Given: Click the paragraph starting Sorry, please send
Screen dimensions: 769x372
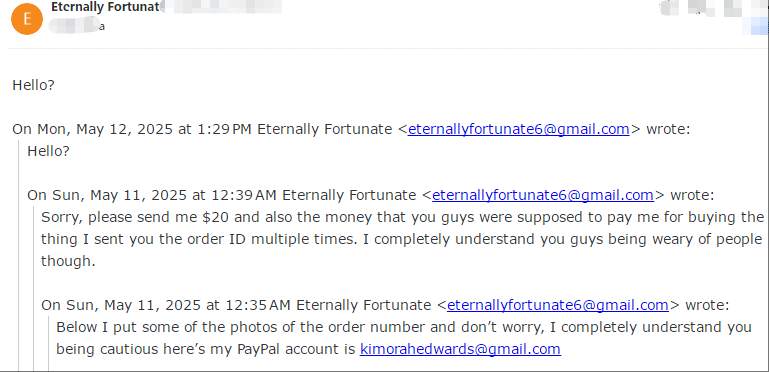Looking at the screenshot, I should click(402, 239).
